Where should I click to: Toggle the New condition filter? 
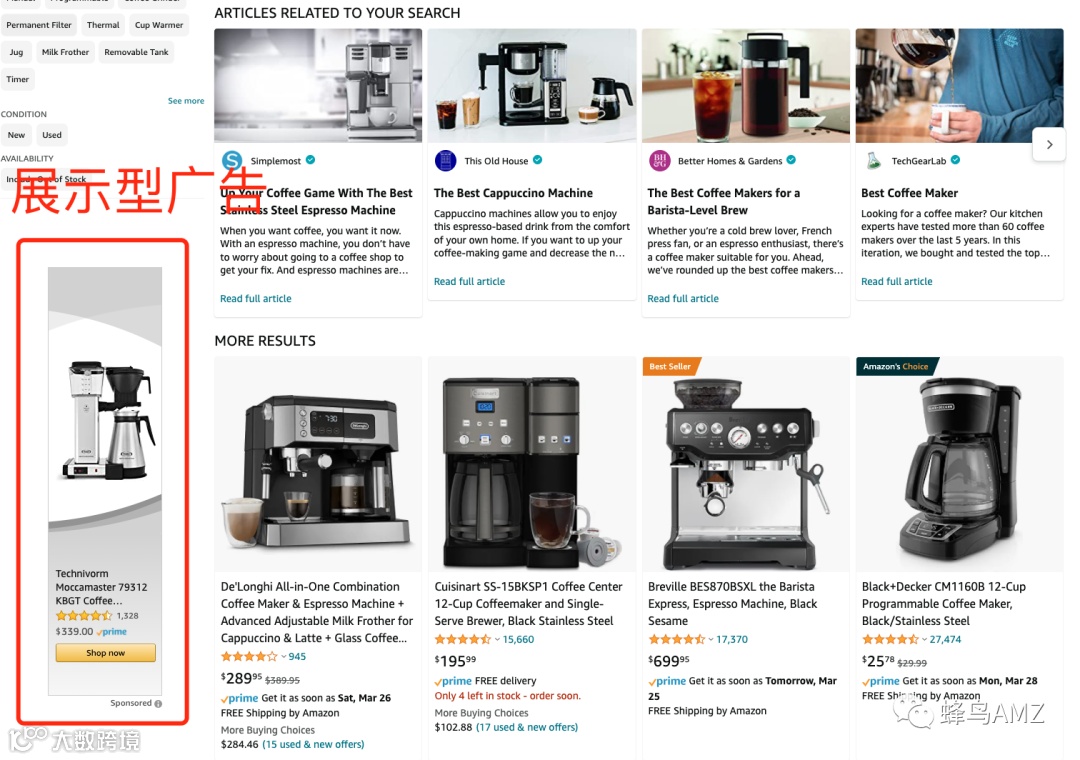[17, 135]
